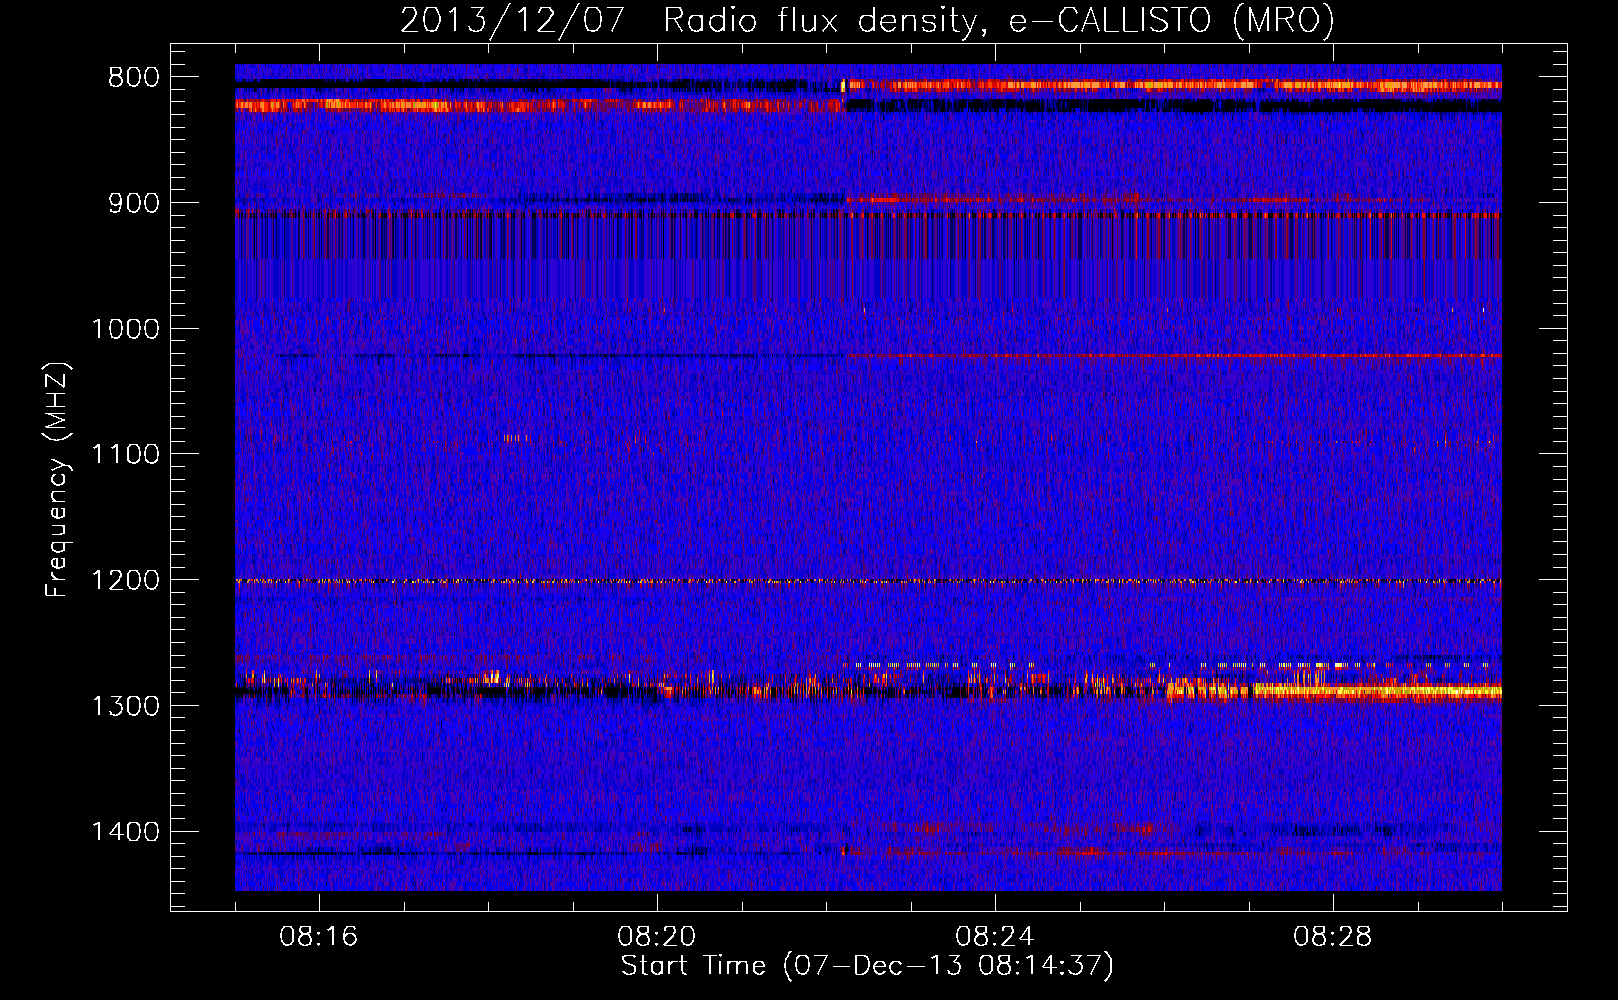Click the '08:24' time axis label
The height and width of the screenshot is (1000, 1618).
(x=995, y=937)
